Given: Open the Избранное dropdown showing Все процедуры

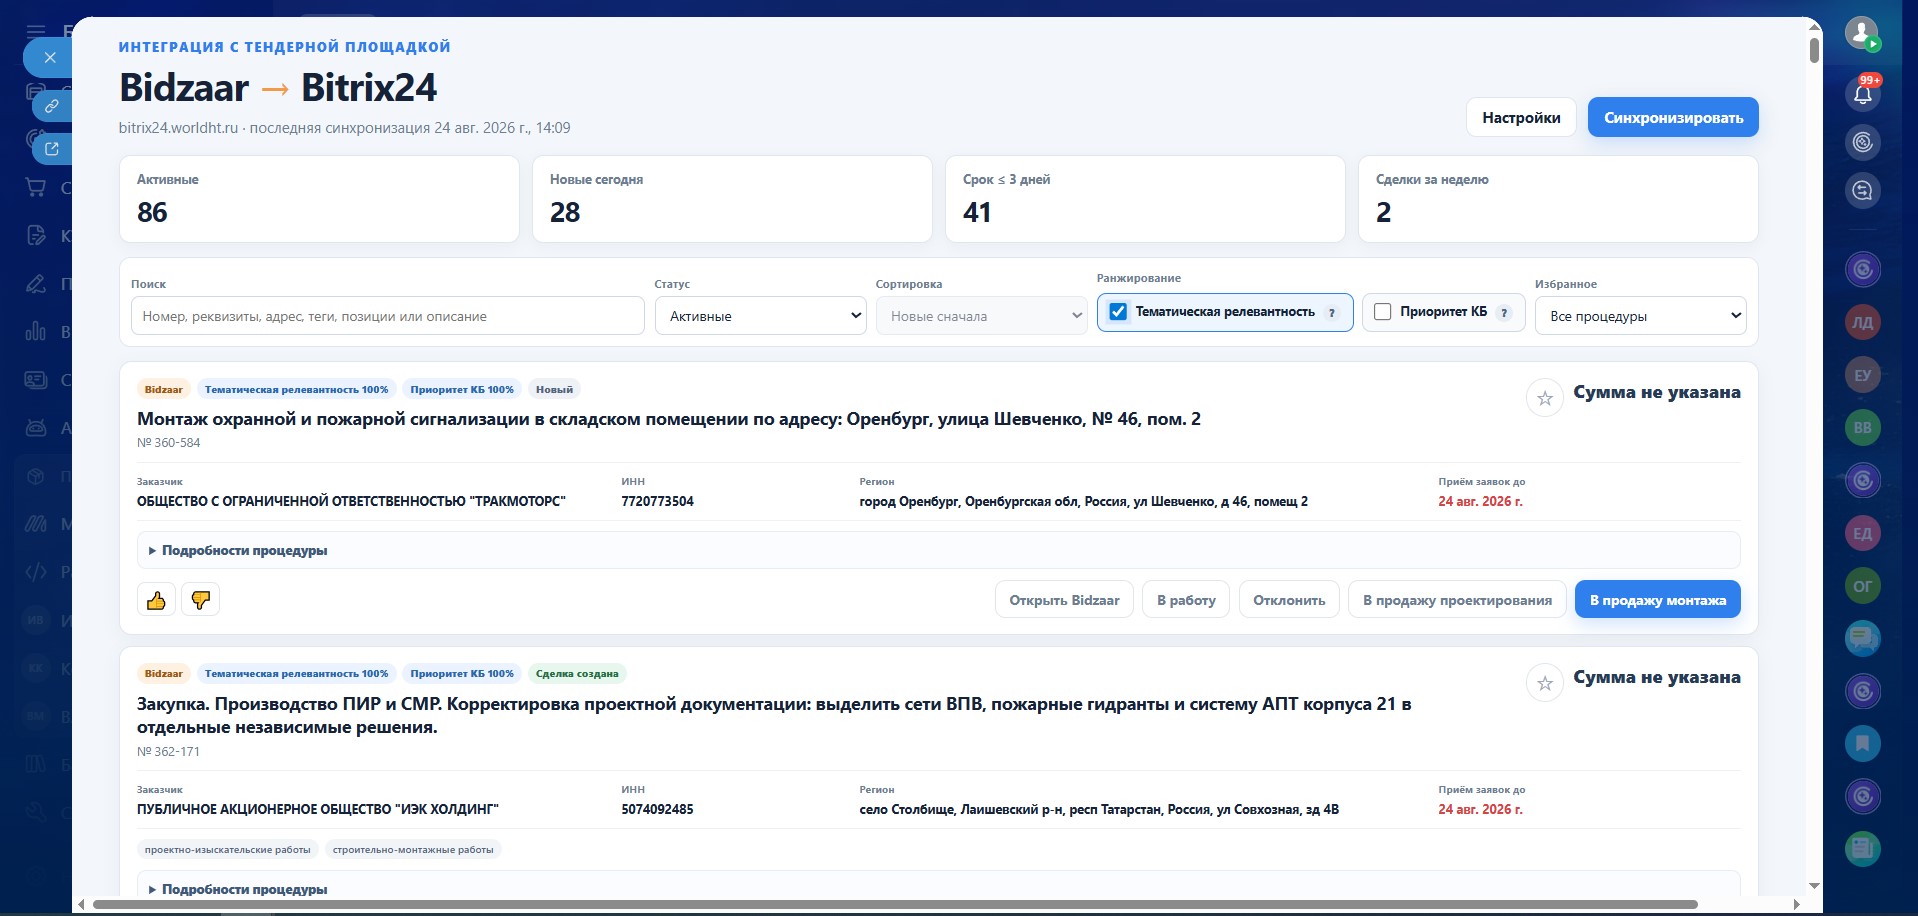Looking at the screenshot, I should pyautogui.click(x=1640, y=316).
